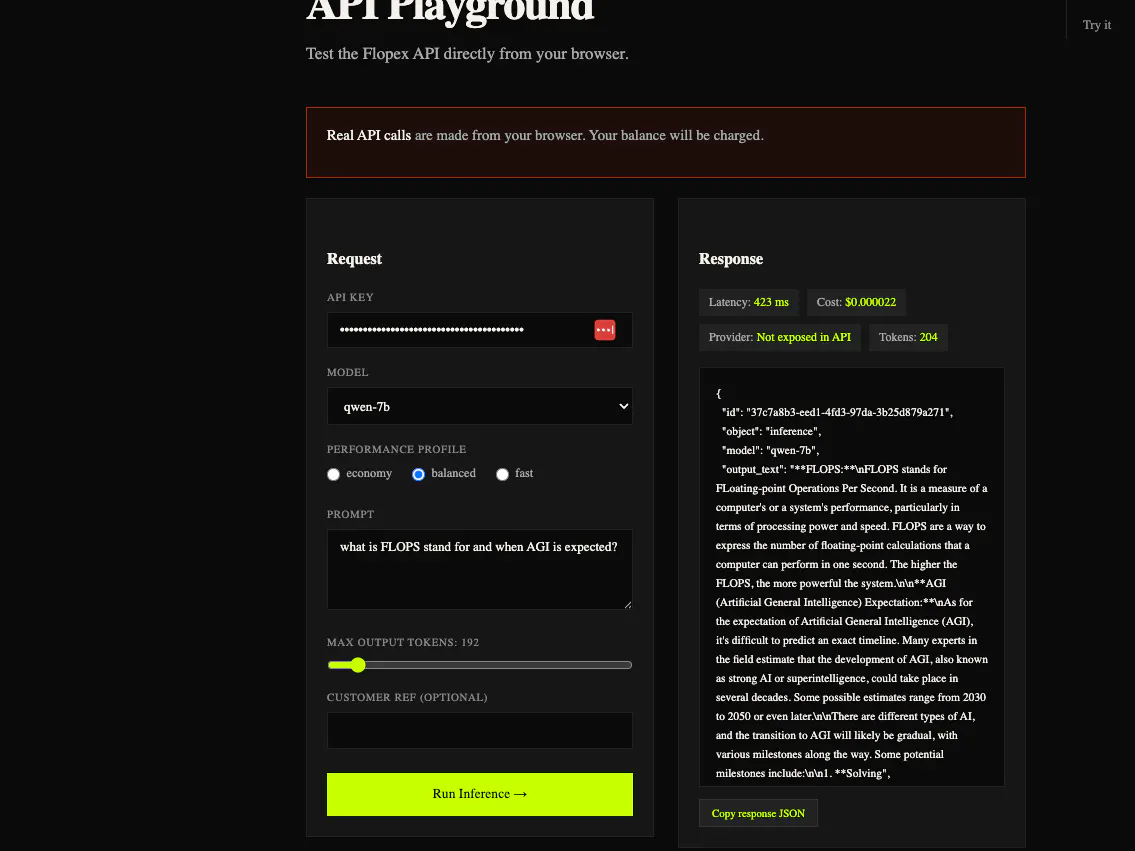The width and height of the screenshot is (1135, 851).
Task: Click the Run Inference button
Action: coord(480,794)
